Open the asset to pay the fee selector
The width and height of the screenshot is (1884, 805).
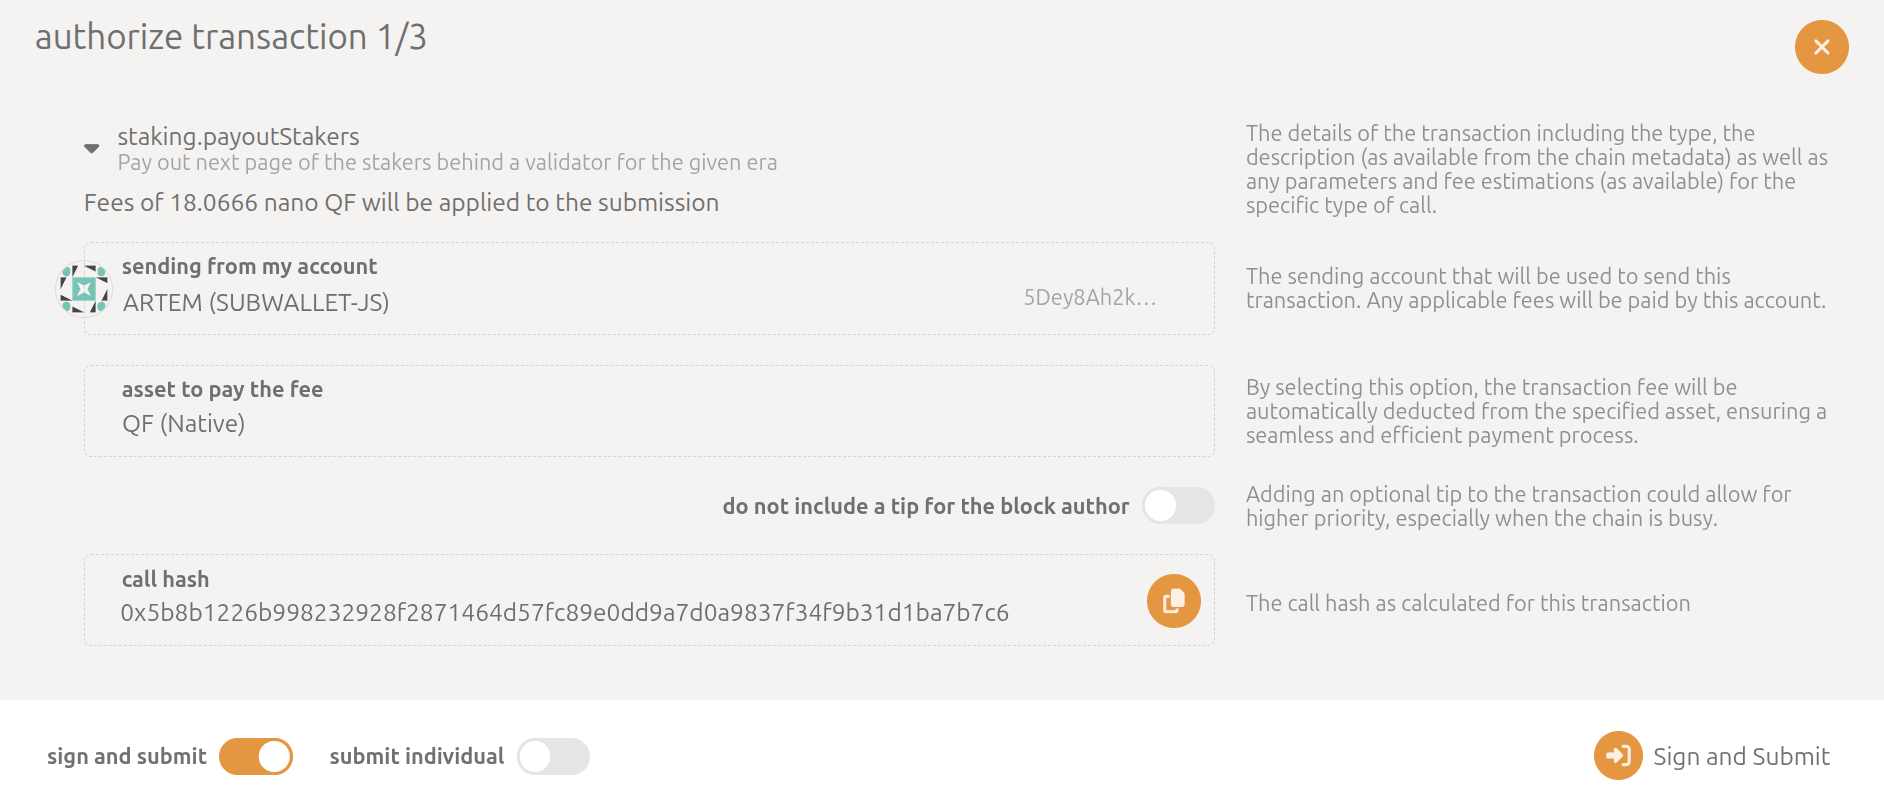coord(650,410)
